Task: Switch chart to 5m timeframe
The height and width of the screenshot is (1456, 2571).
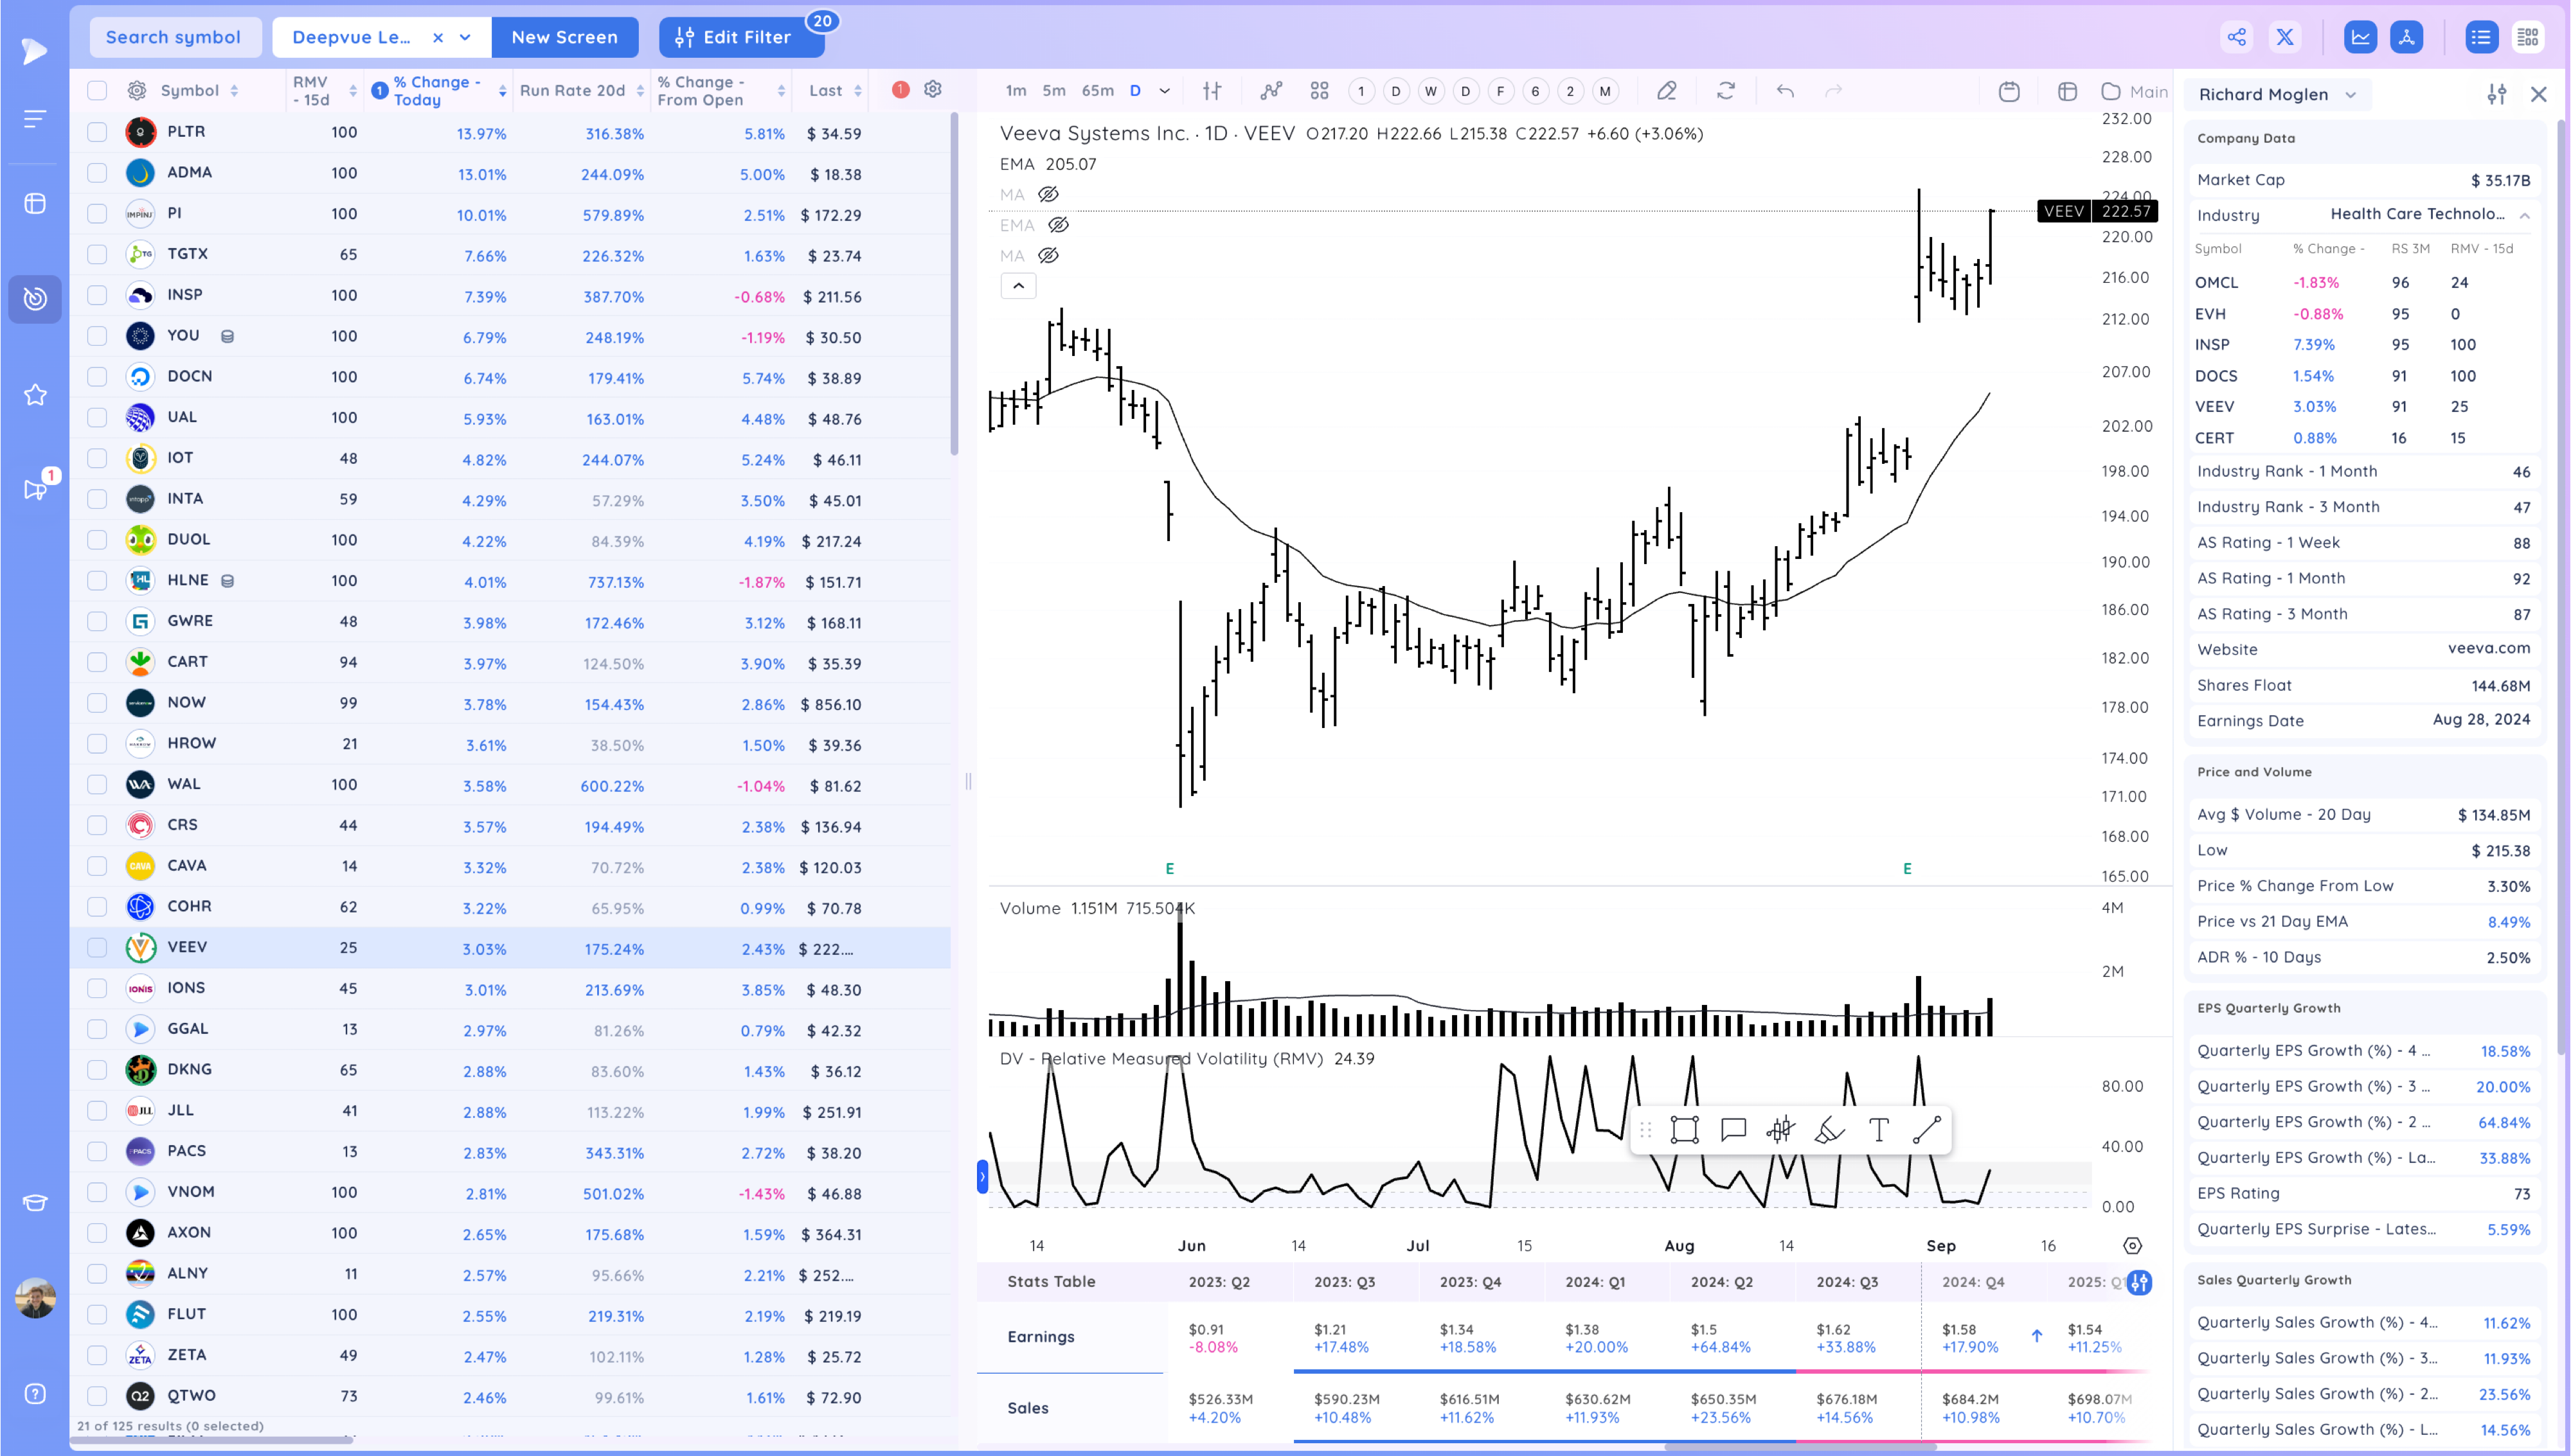Action: click(x=1054, y=91)
